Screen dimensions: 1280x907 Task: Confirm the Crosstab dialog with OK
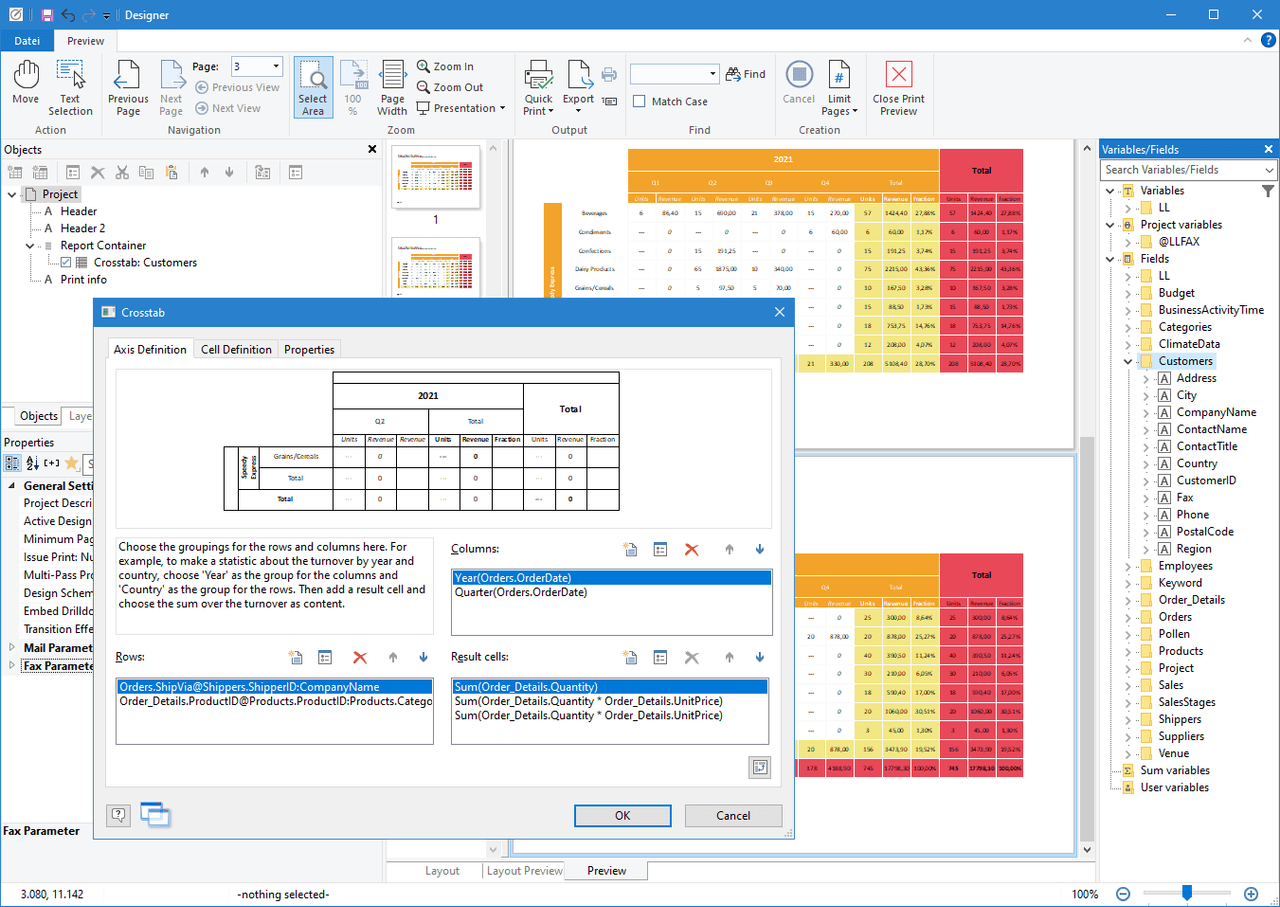tap(622, 815)
